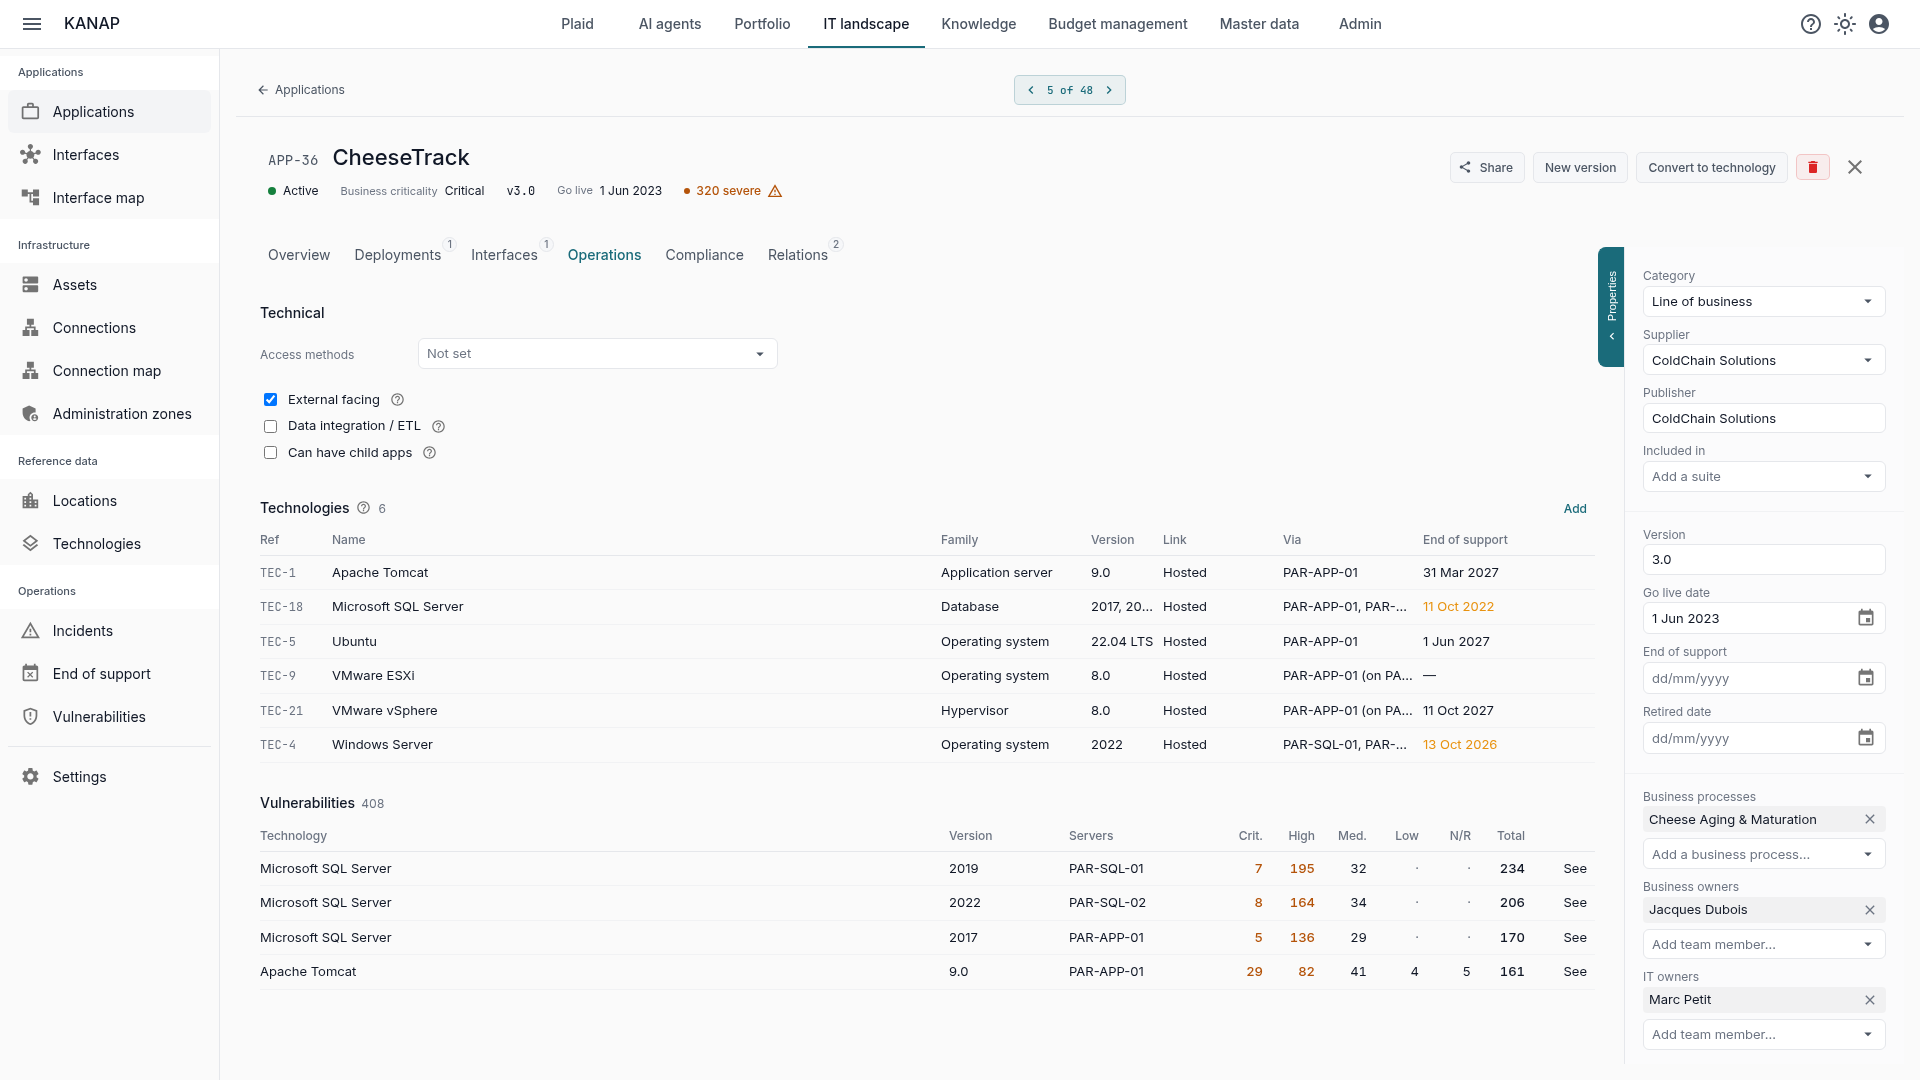The height and width of the screenshot is (1080, 1920).
Task: Open End of support calendar picker
Action: 1866,678
